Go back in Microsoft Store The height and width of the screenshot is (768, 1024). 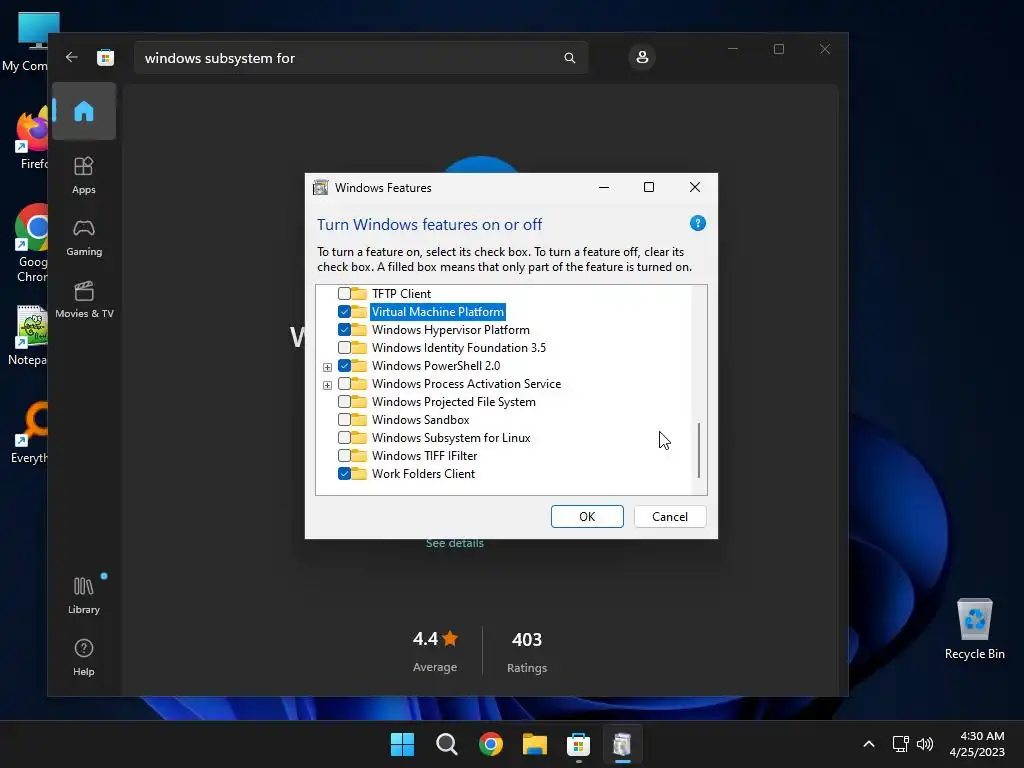72,57
